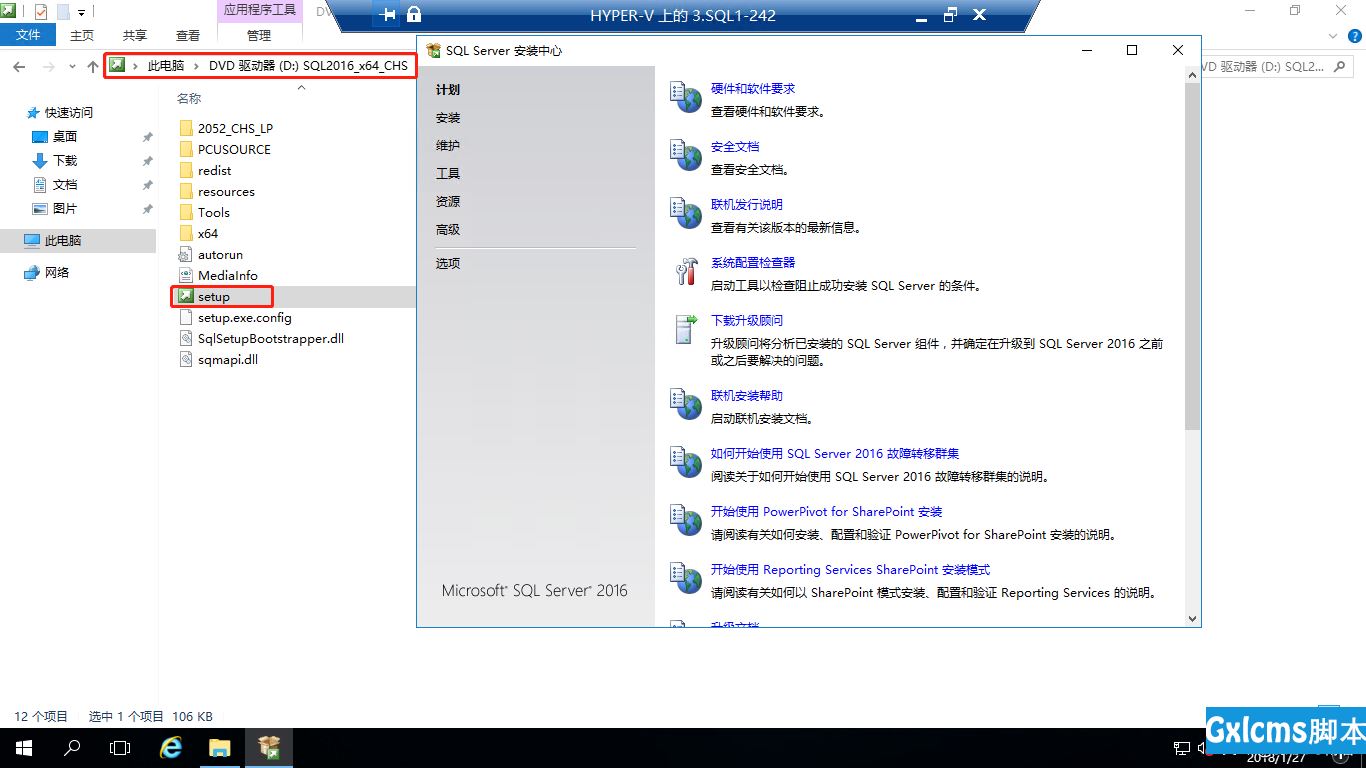Open recent locations dropdown in Explorer
Image resolution: width=1366 pixels, height=768 pixels.
coord(72,66)
